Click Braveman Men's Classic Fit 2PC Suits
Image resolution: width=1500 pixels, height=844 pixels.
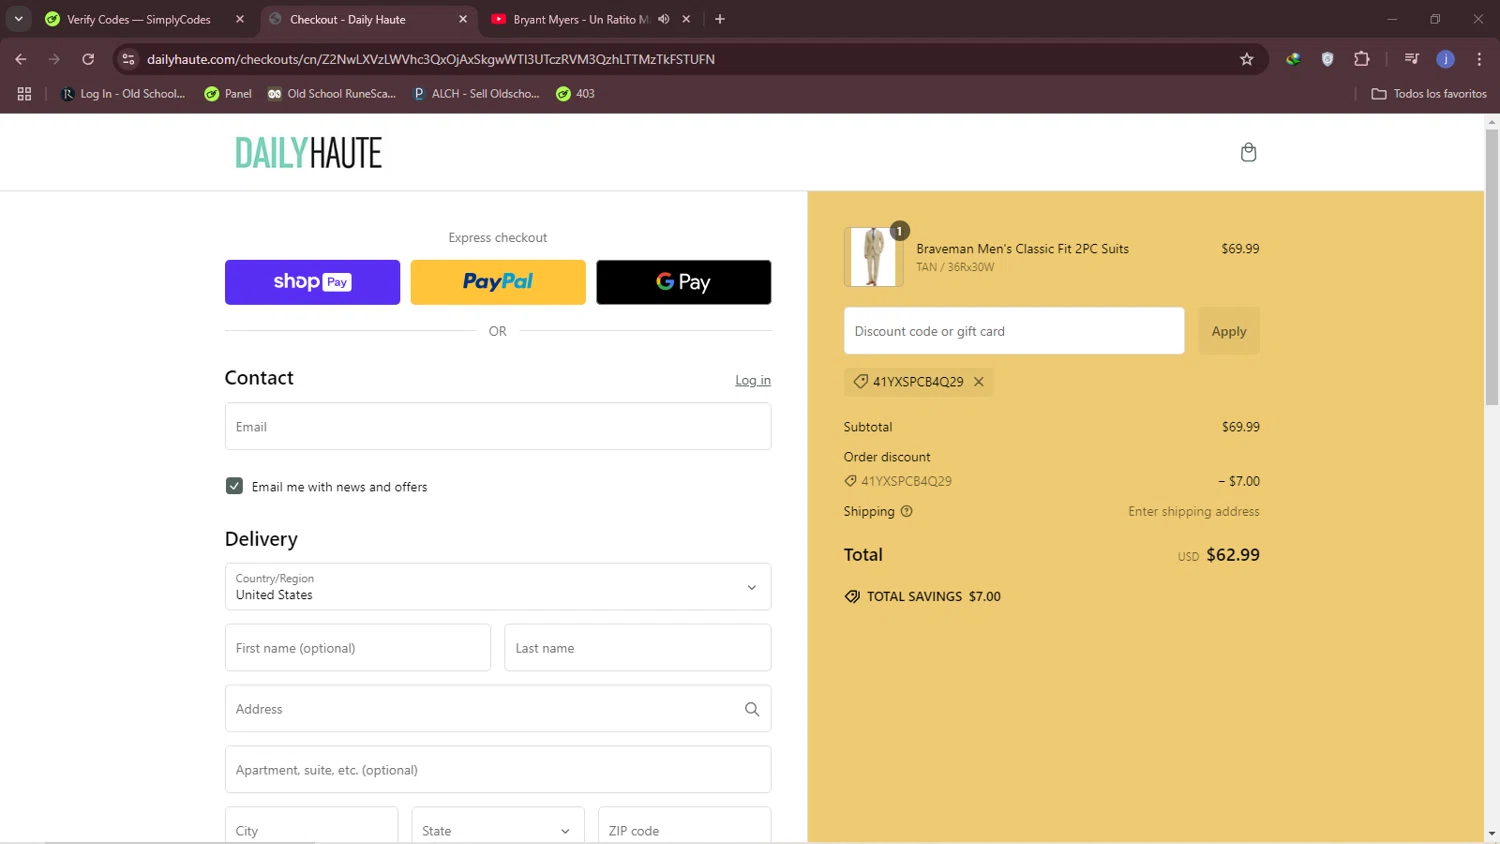pyautogui.click(x=1022, y=249)
